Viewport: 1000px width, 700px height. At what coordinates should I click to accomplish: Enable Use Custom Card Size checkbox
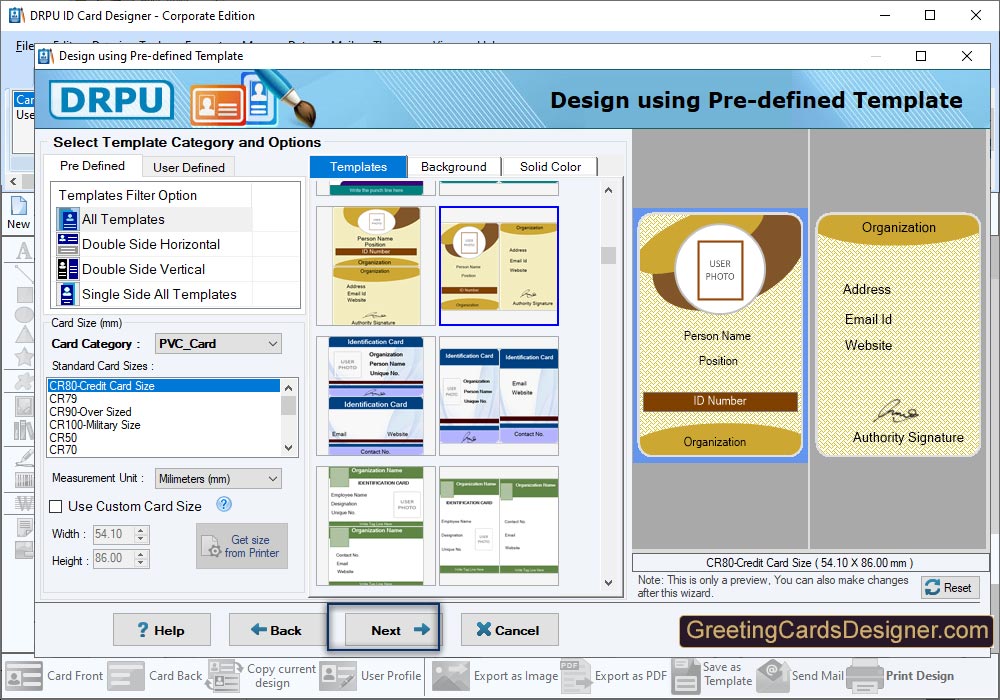(56, 506)
